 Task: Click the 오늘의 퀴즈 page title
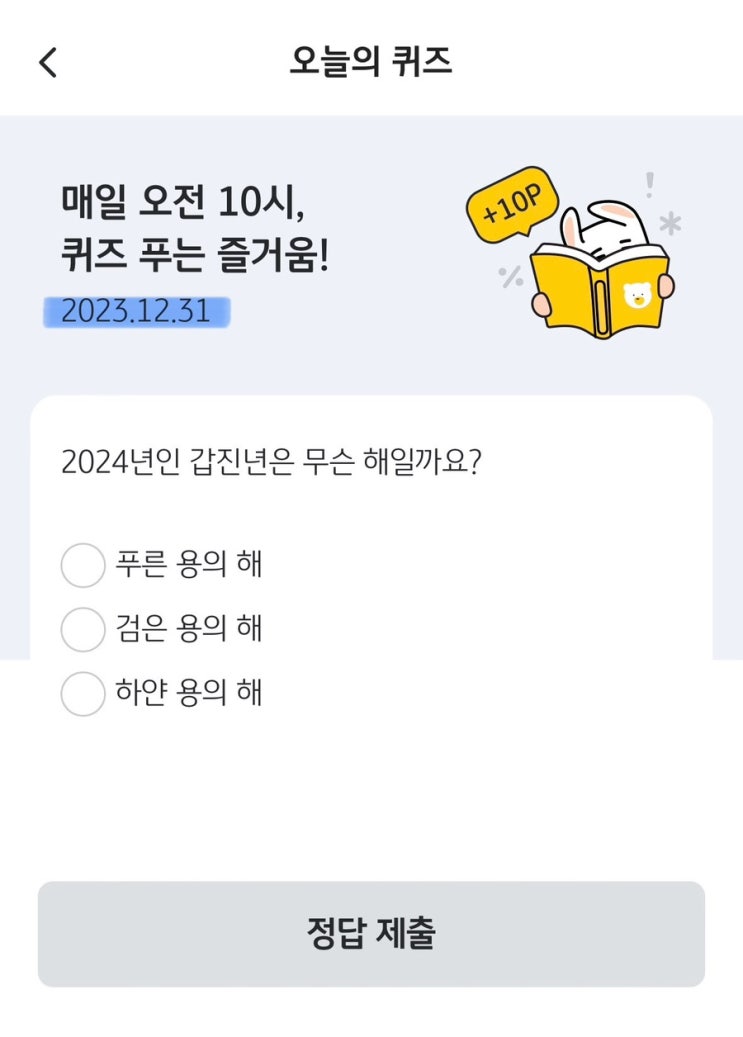tap(371, 62)
